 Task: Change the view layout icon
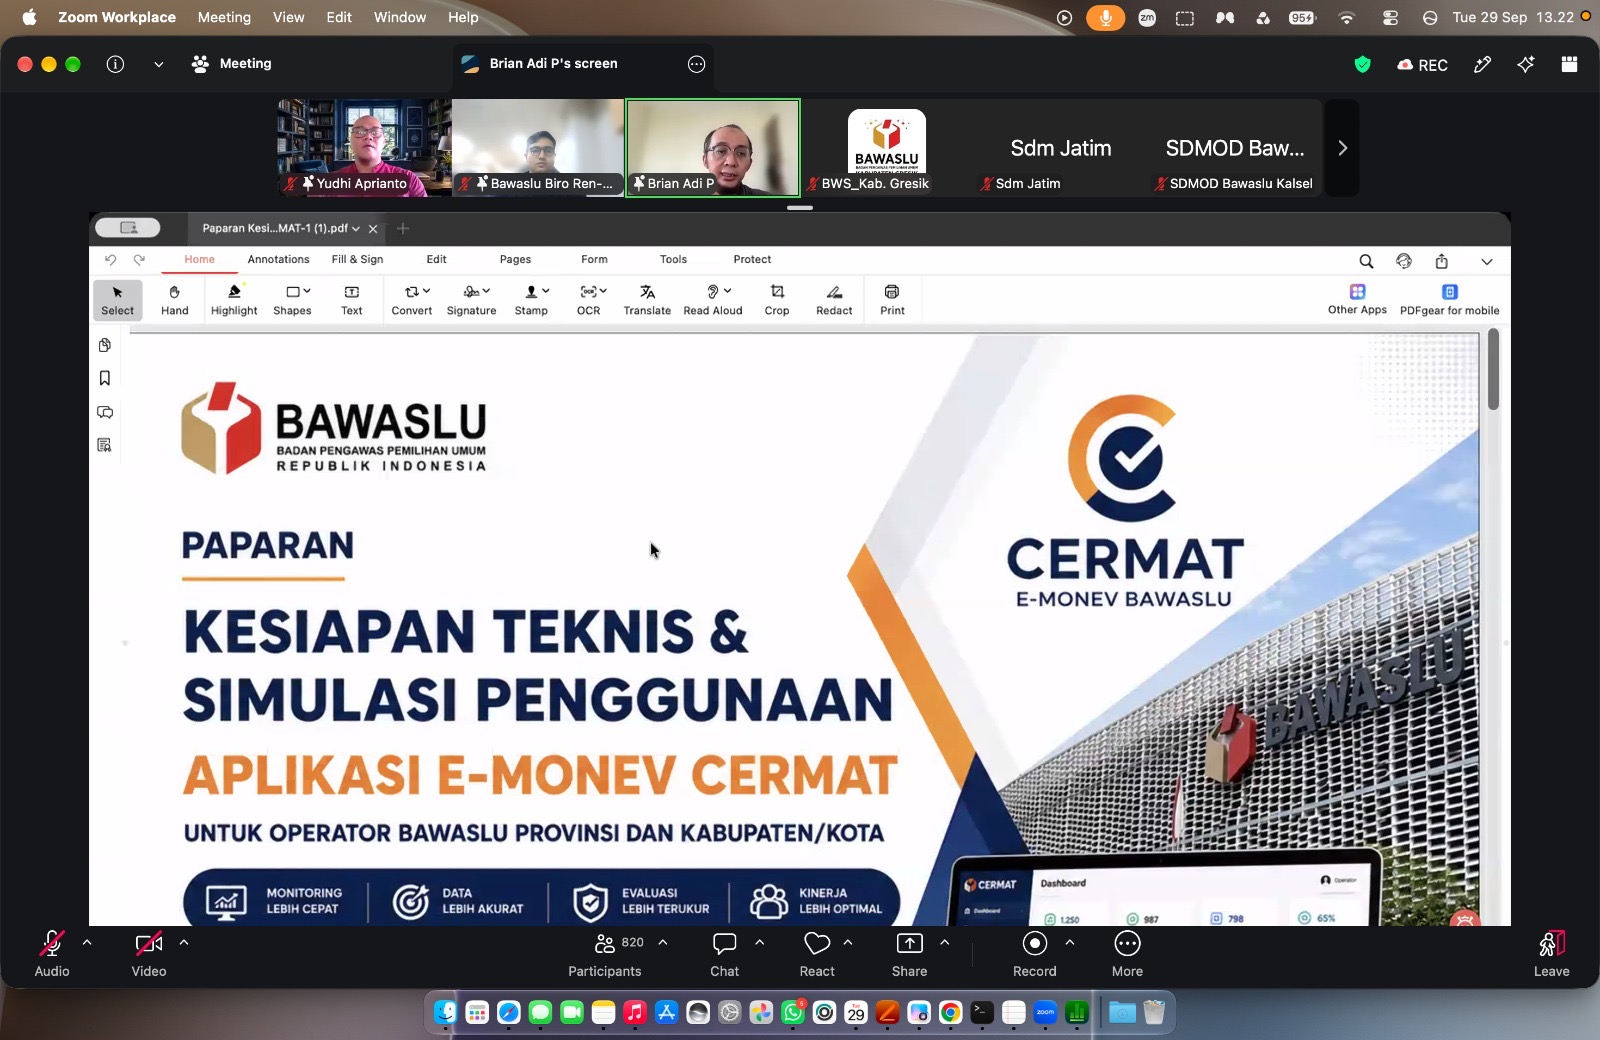click(x=1569, y=64)
